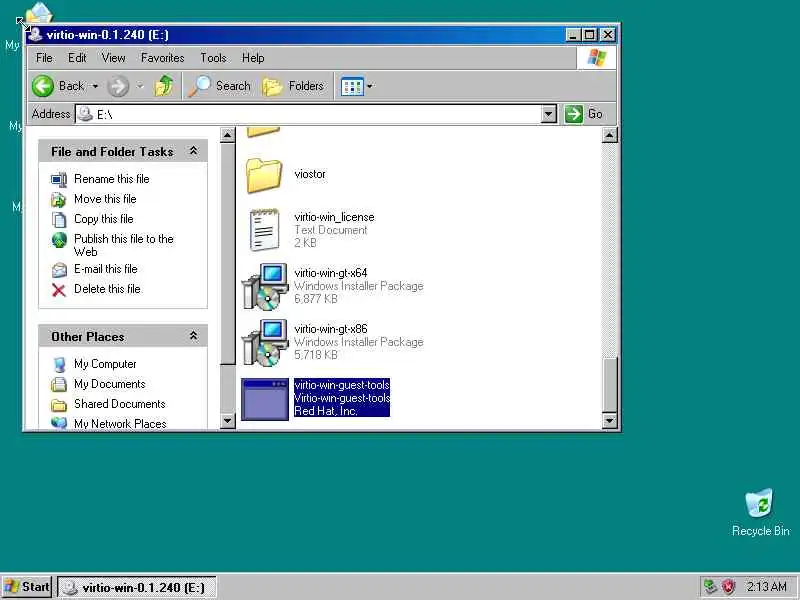The image size is (800, 600).
Task: Click the task pane scroll down arrow
Action: click(227, 421)
